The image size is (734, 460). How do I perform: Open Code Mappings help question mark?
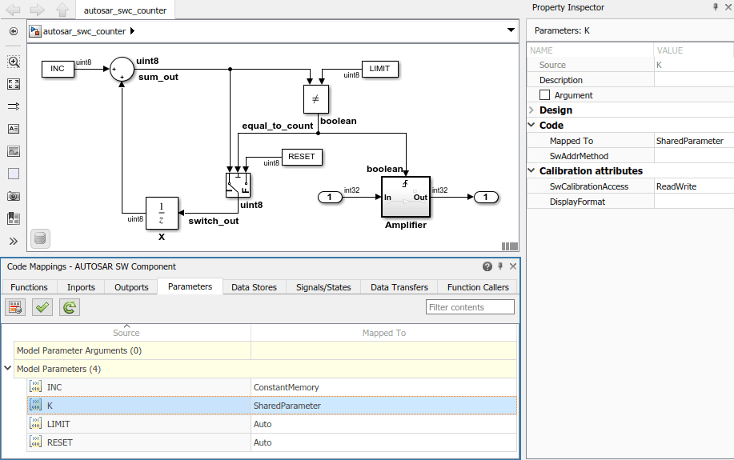coord(487,267)
